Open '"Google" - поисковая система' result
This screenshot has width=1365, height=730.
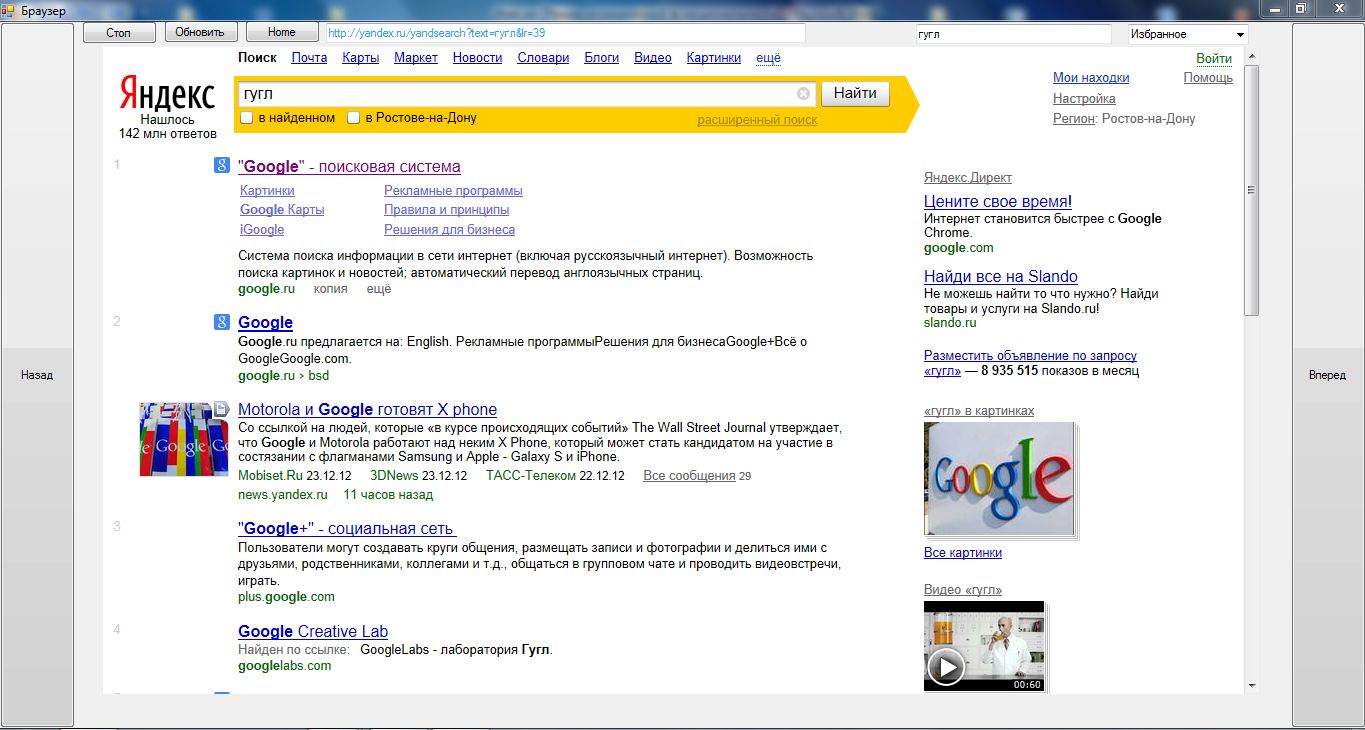click(x=349, y=167)
